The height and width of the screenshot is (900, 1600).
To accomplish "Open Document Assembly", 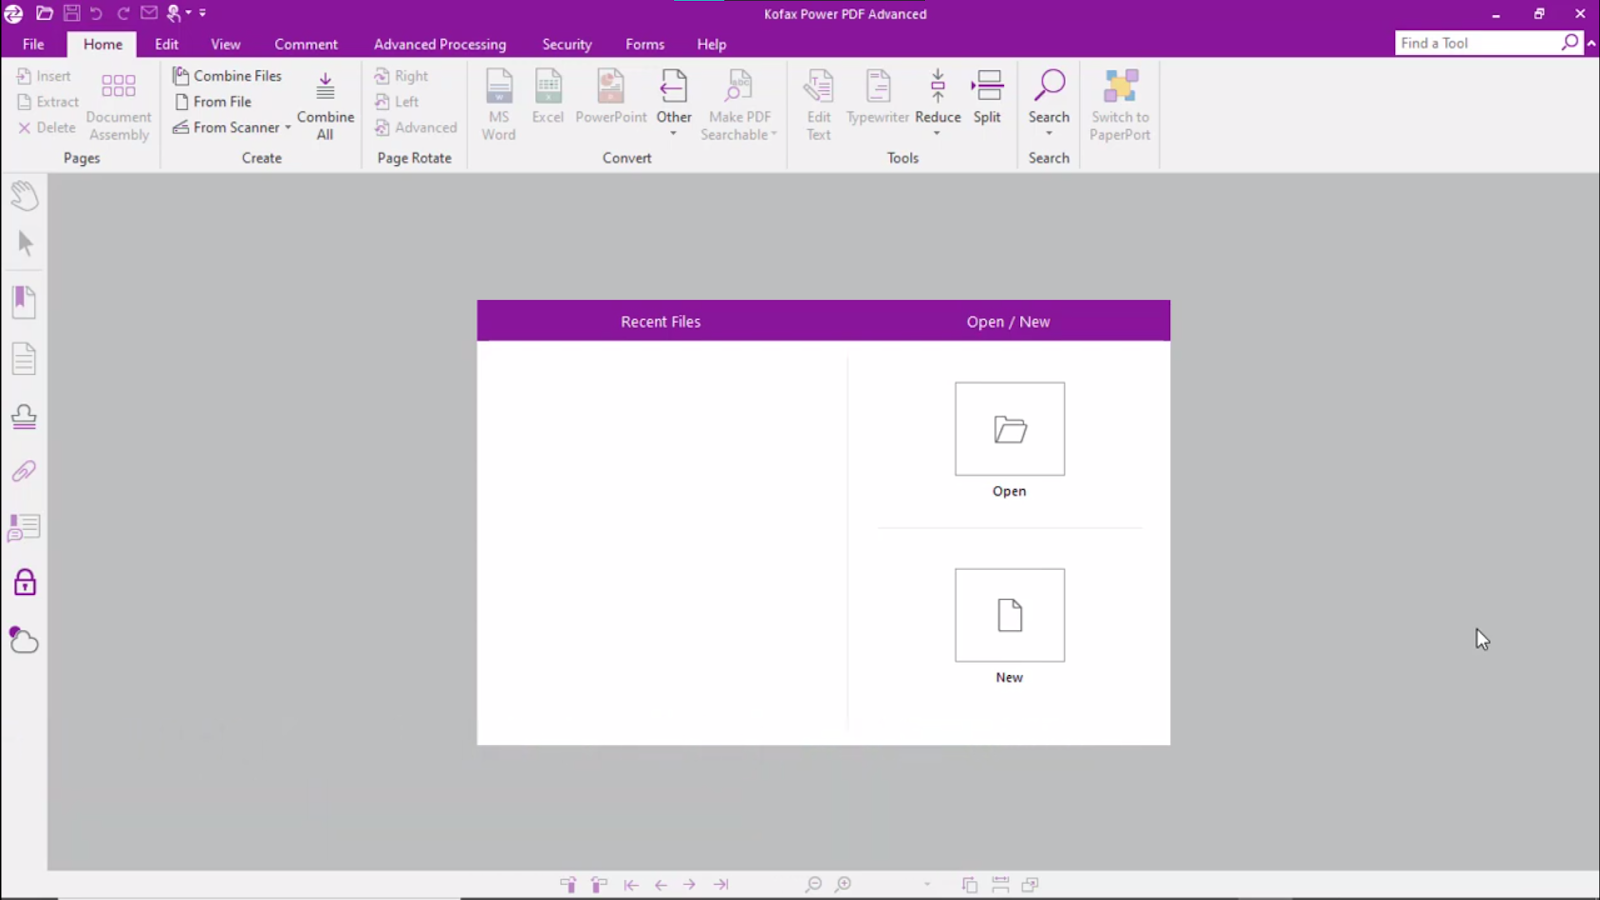I will [x=118, y=105].
